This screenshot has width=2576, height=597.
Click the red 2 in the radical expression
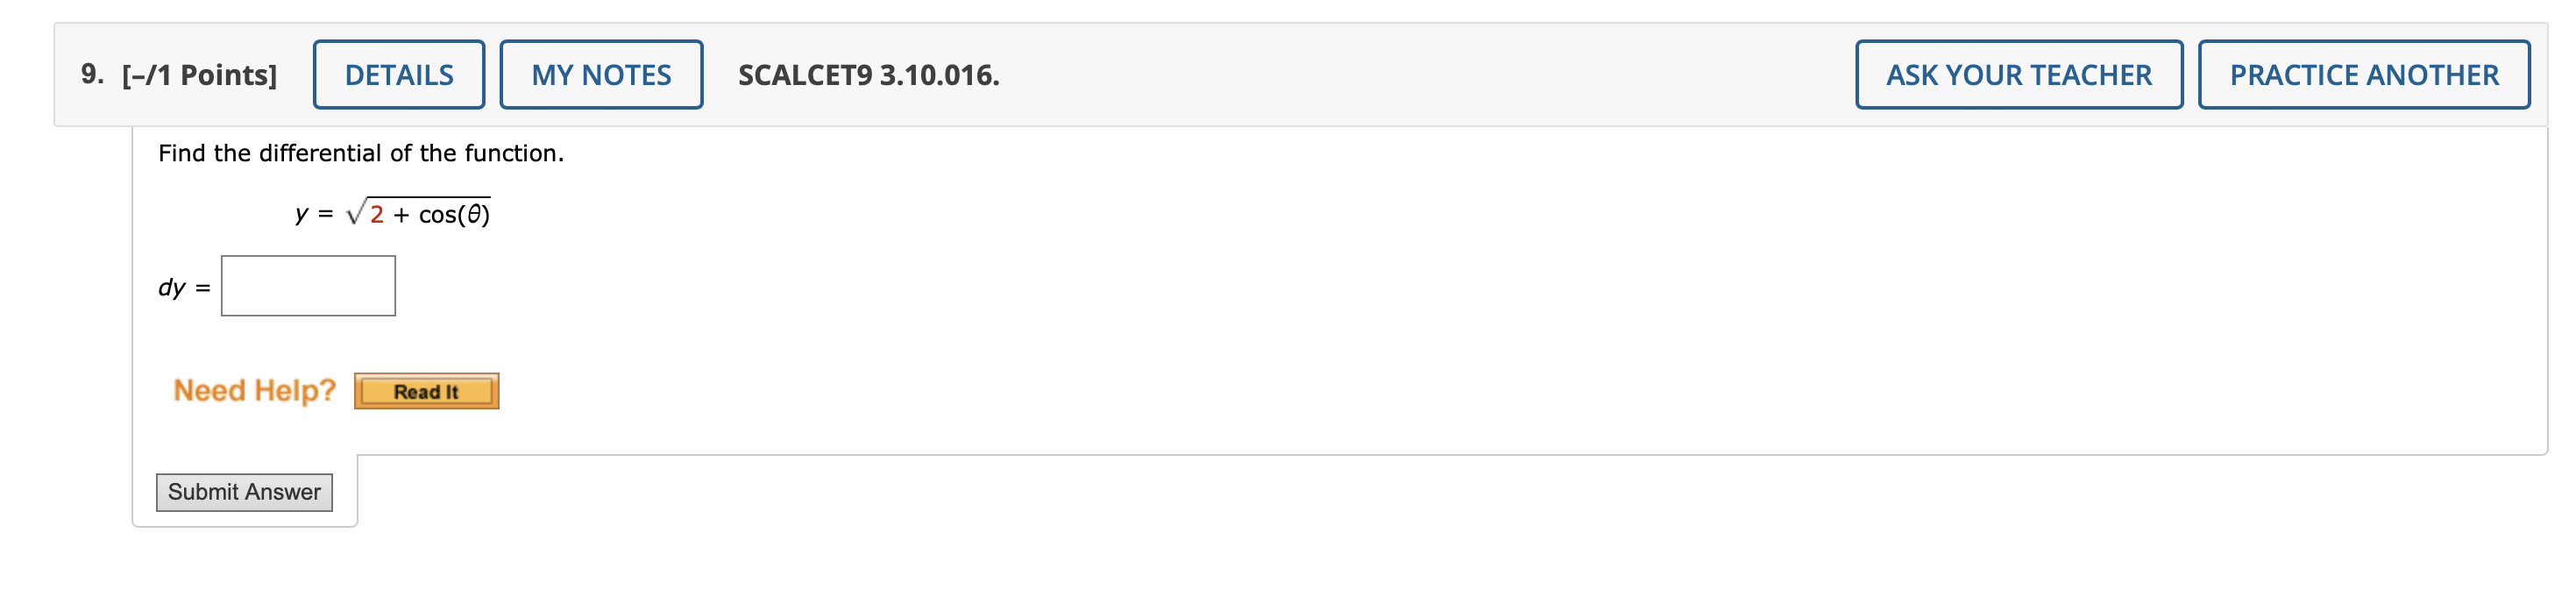click(x=376, y=214)
